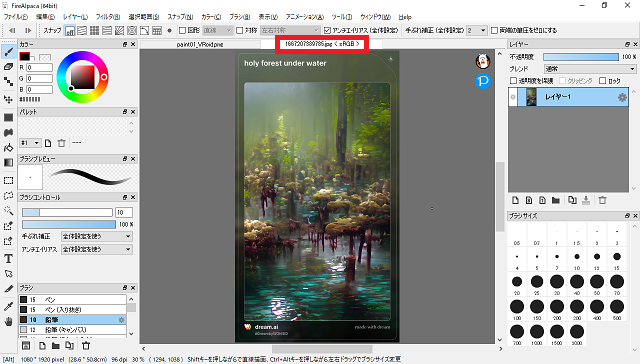Screen dimensions: 640x364
Task: Select the Text tool
Action: click(8, 258)
